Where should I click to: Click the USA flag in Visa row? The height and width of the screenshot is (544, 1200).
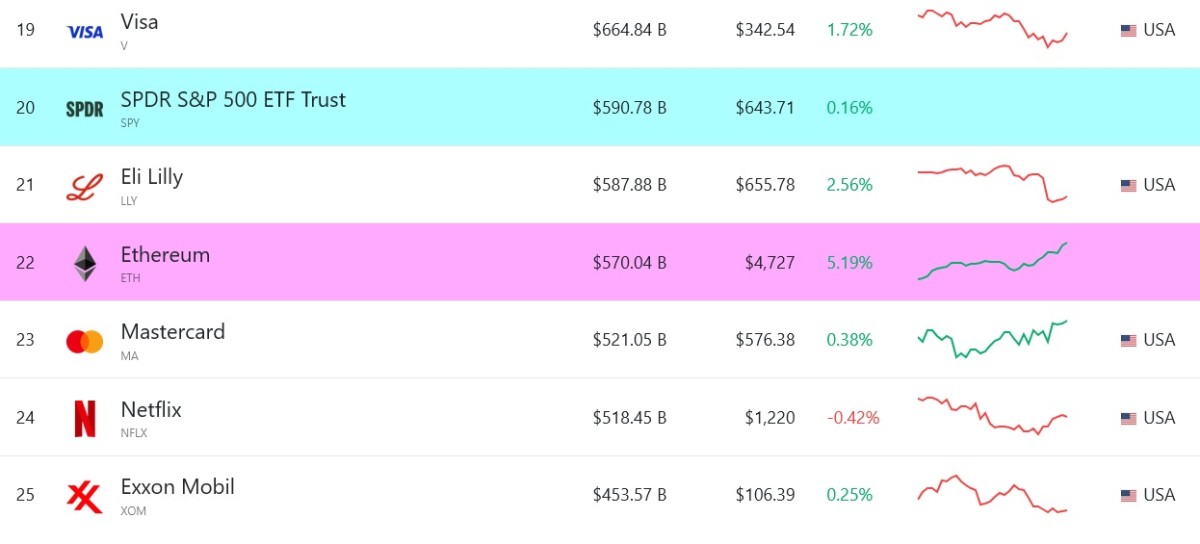1128,30
